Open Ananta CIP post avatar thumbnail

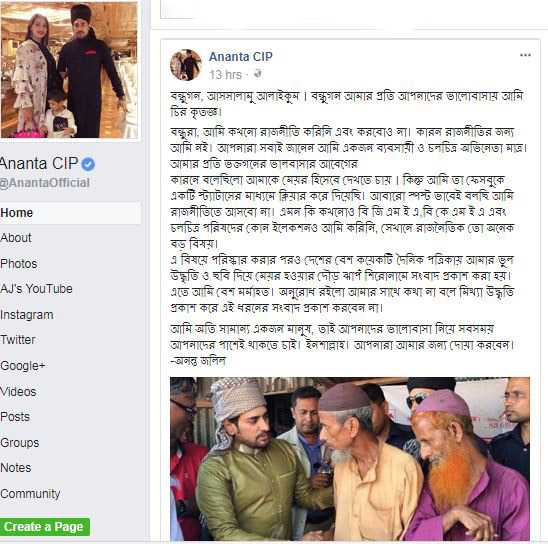click(185, 65)
